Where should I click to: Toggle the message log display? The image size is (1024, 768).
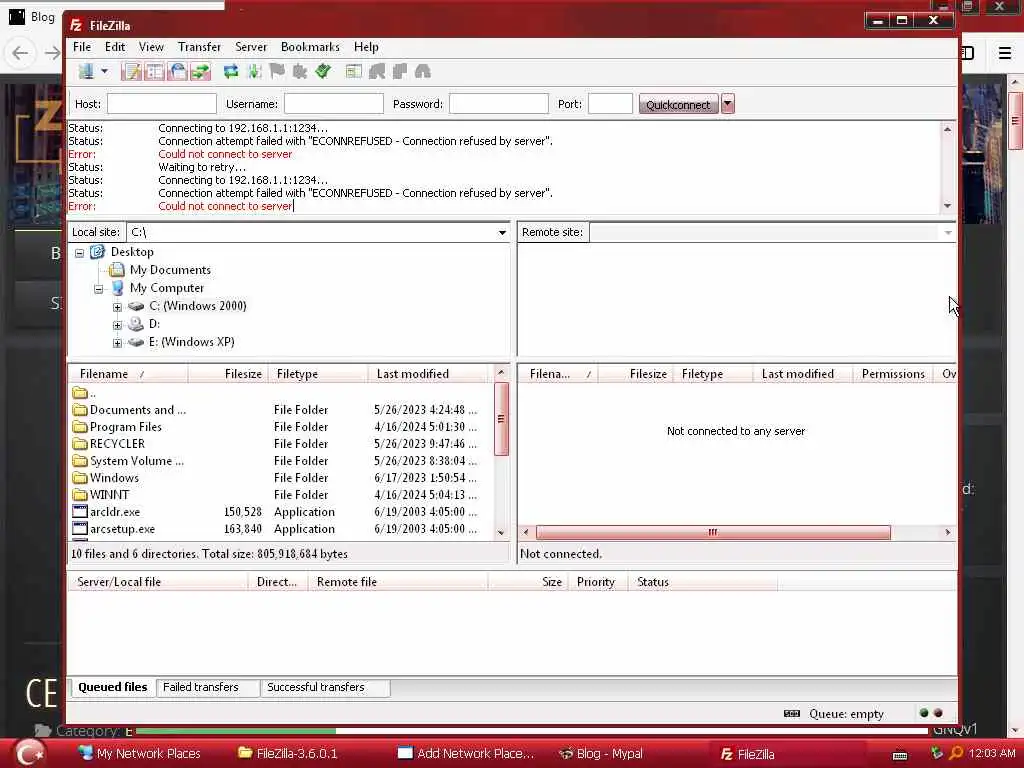point(131,71)
